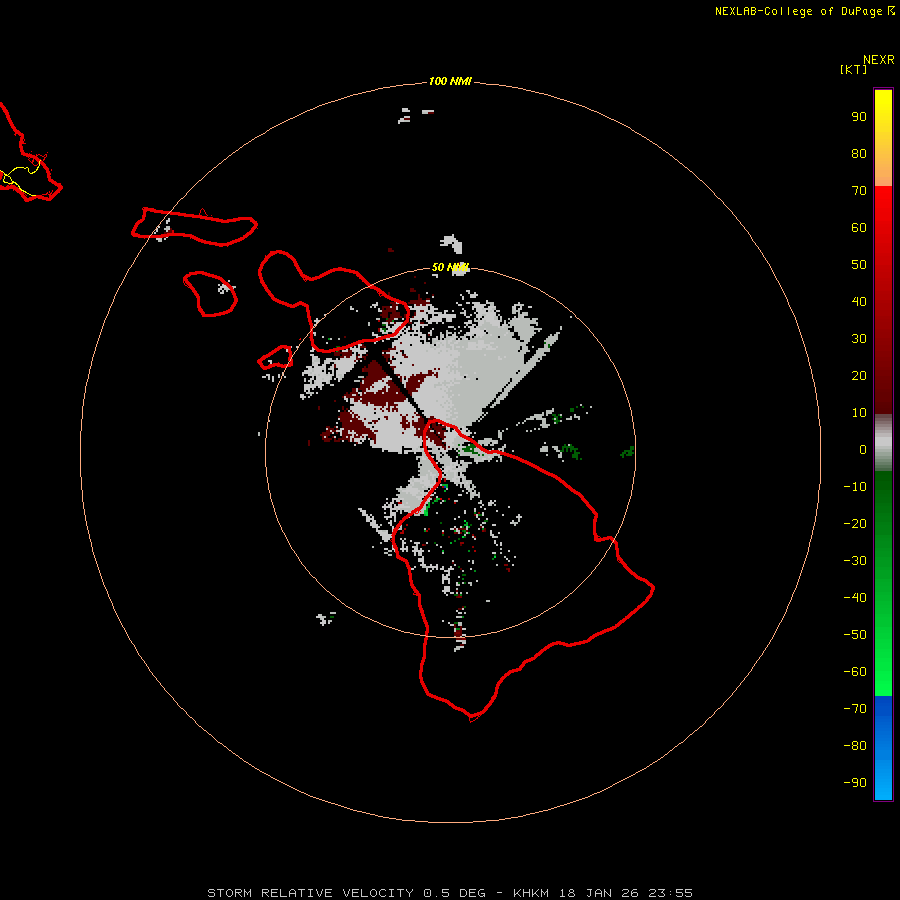Image resolution: width=900 pixels, height=900 pixels.
Task: Click the positive 60 scale value
Action: [859, 227]
